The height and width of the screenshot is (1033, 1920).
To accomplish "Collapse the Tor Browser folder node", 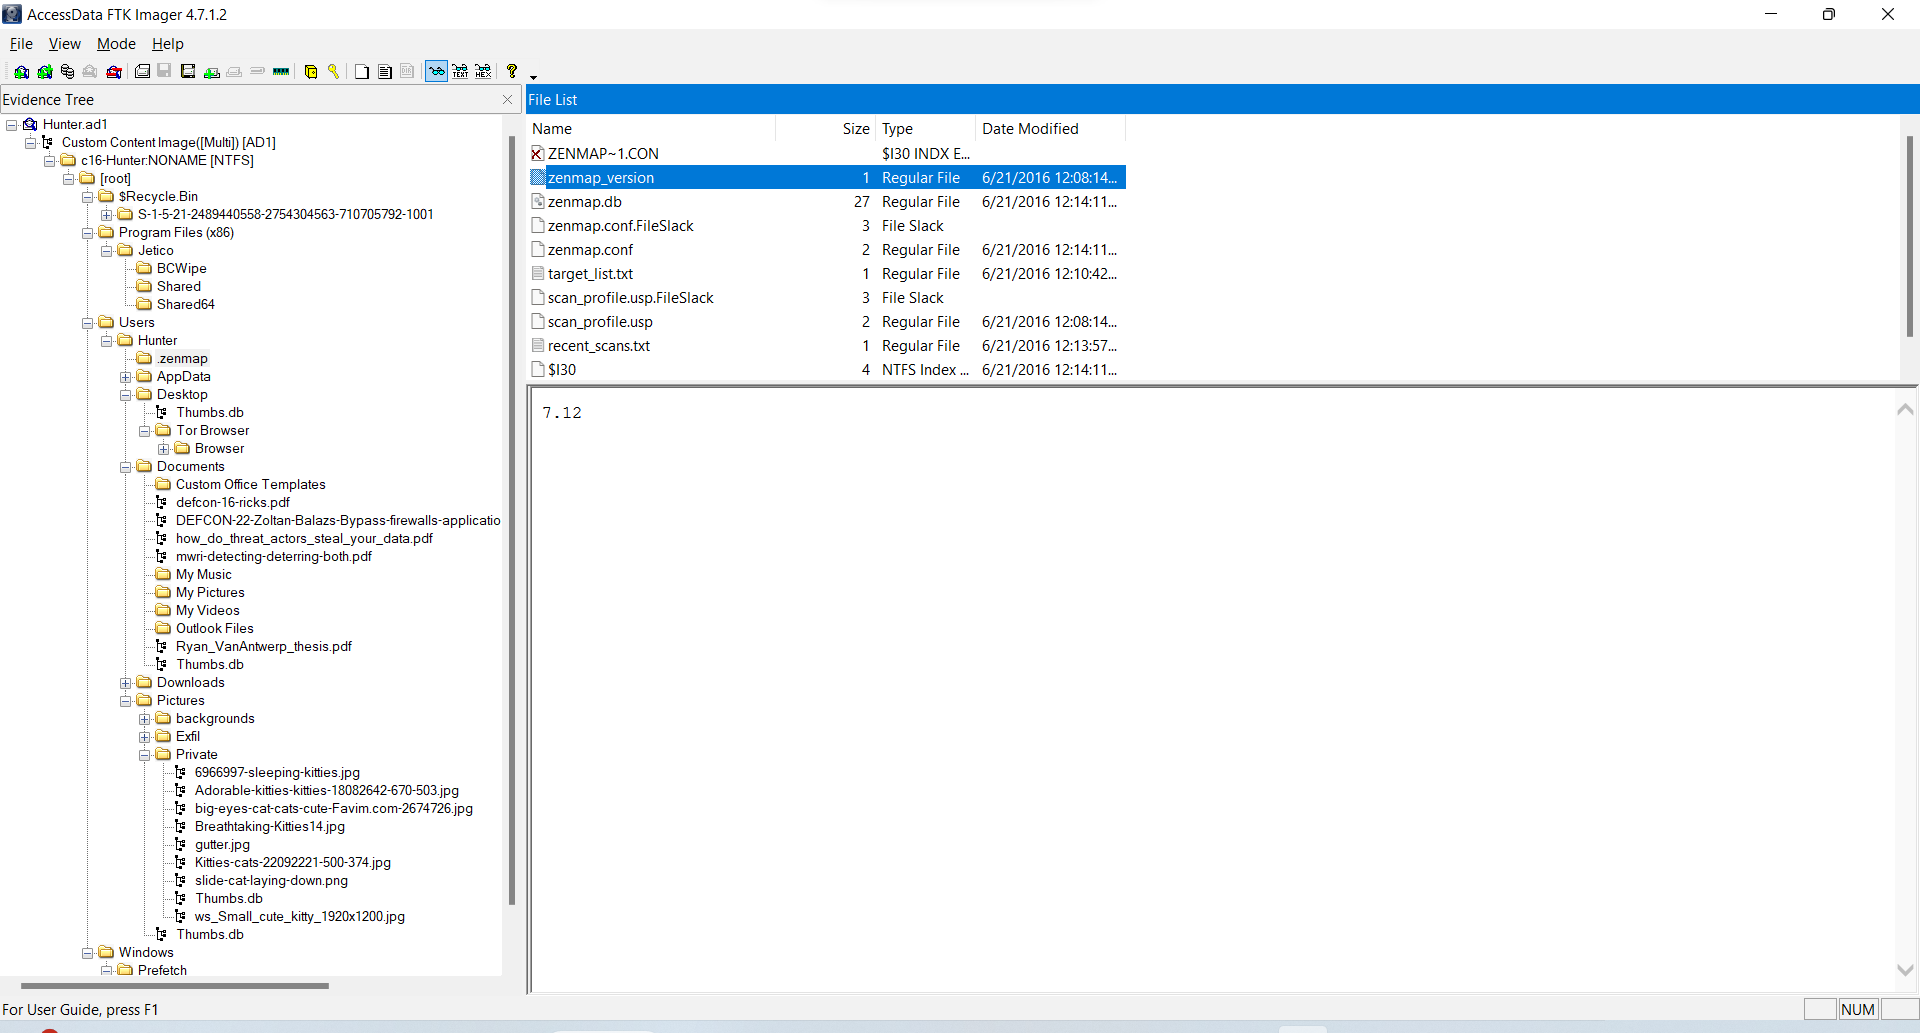I will point(145,431).
